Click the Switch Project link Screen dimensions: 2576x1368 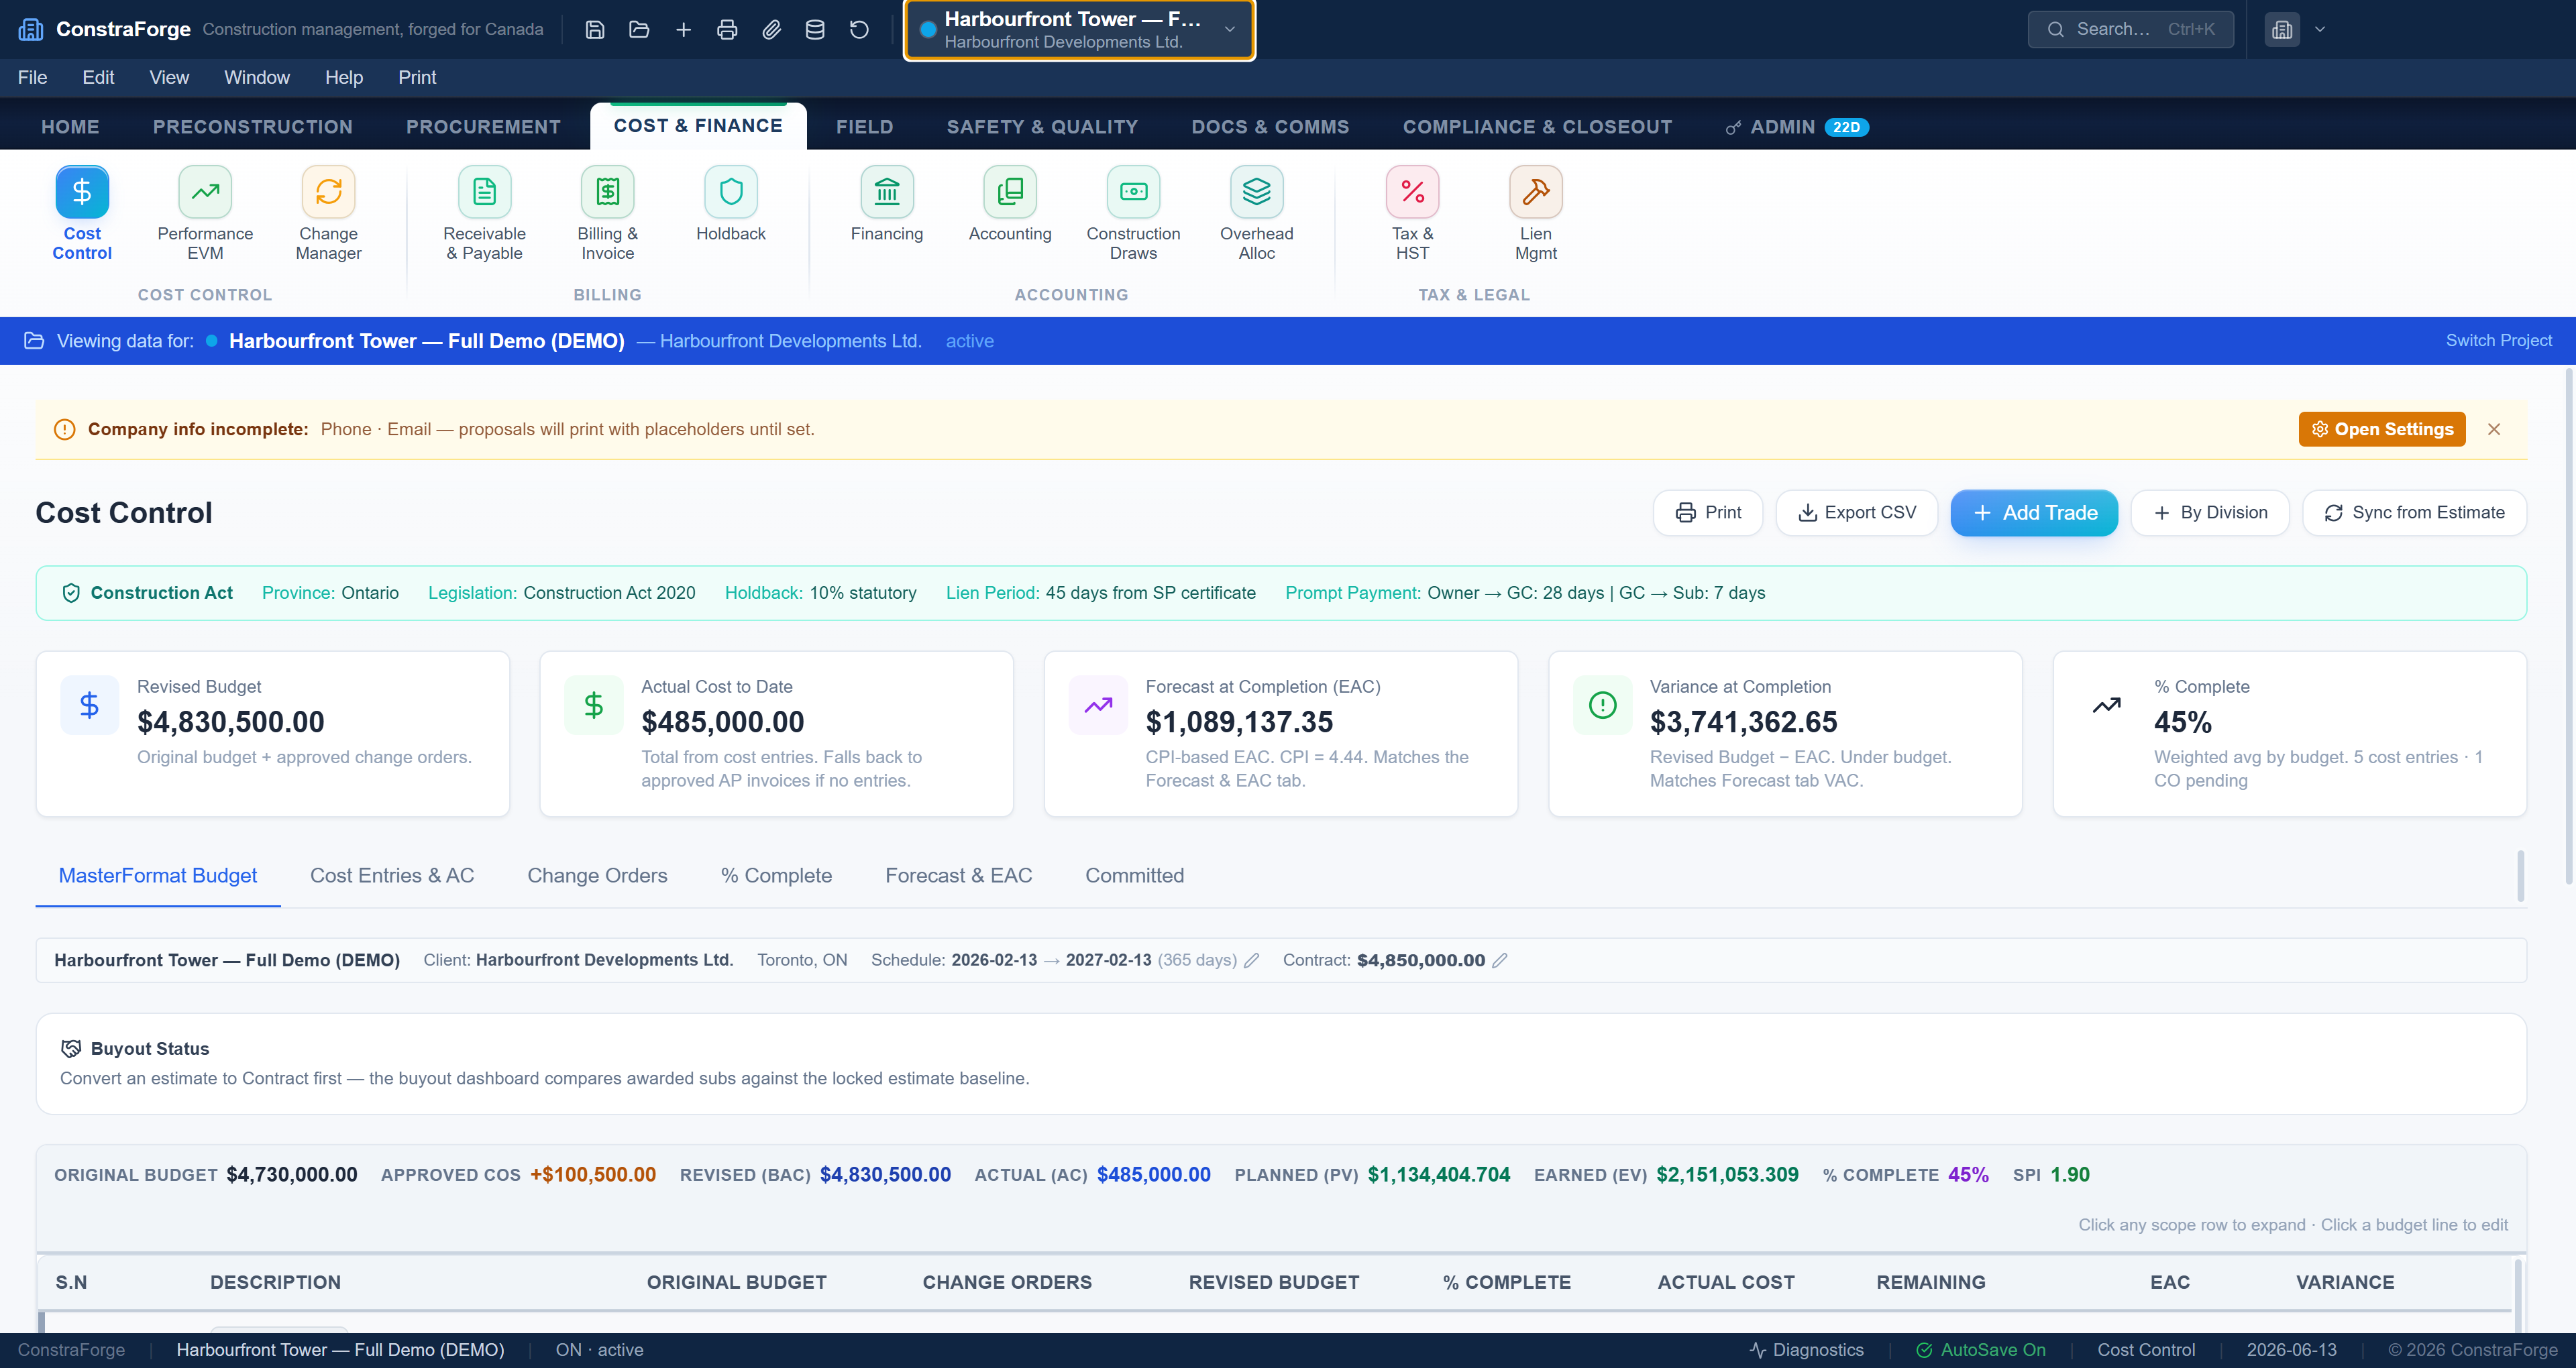point(2498,340)
